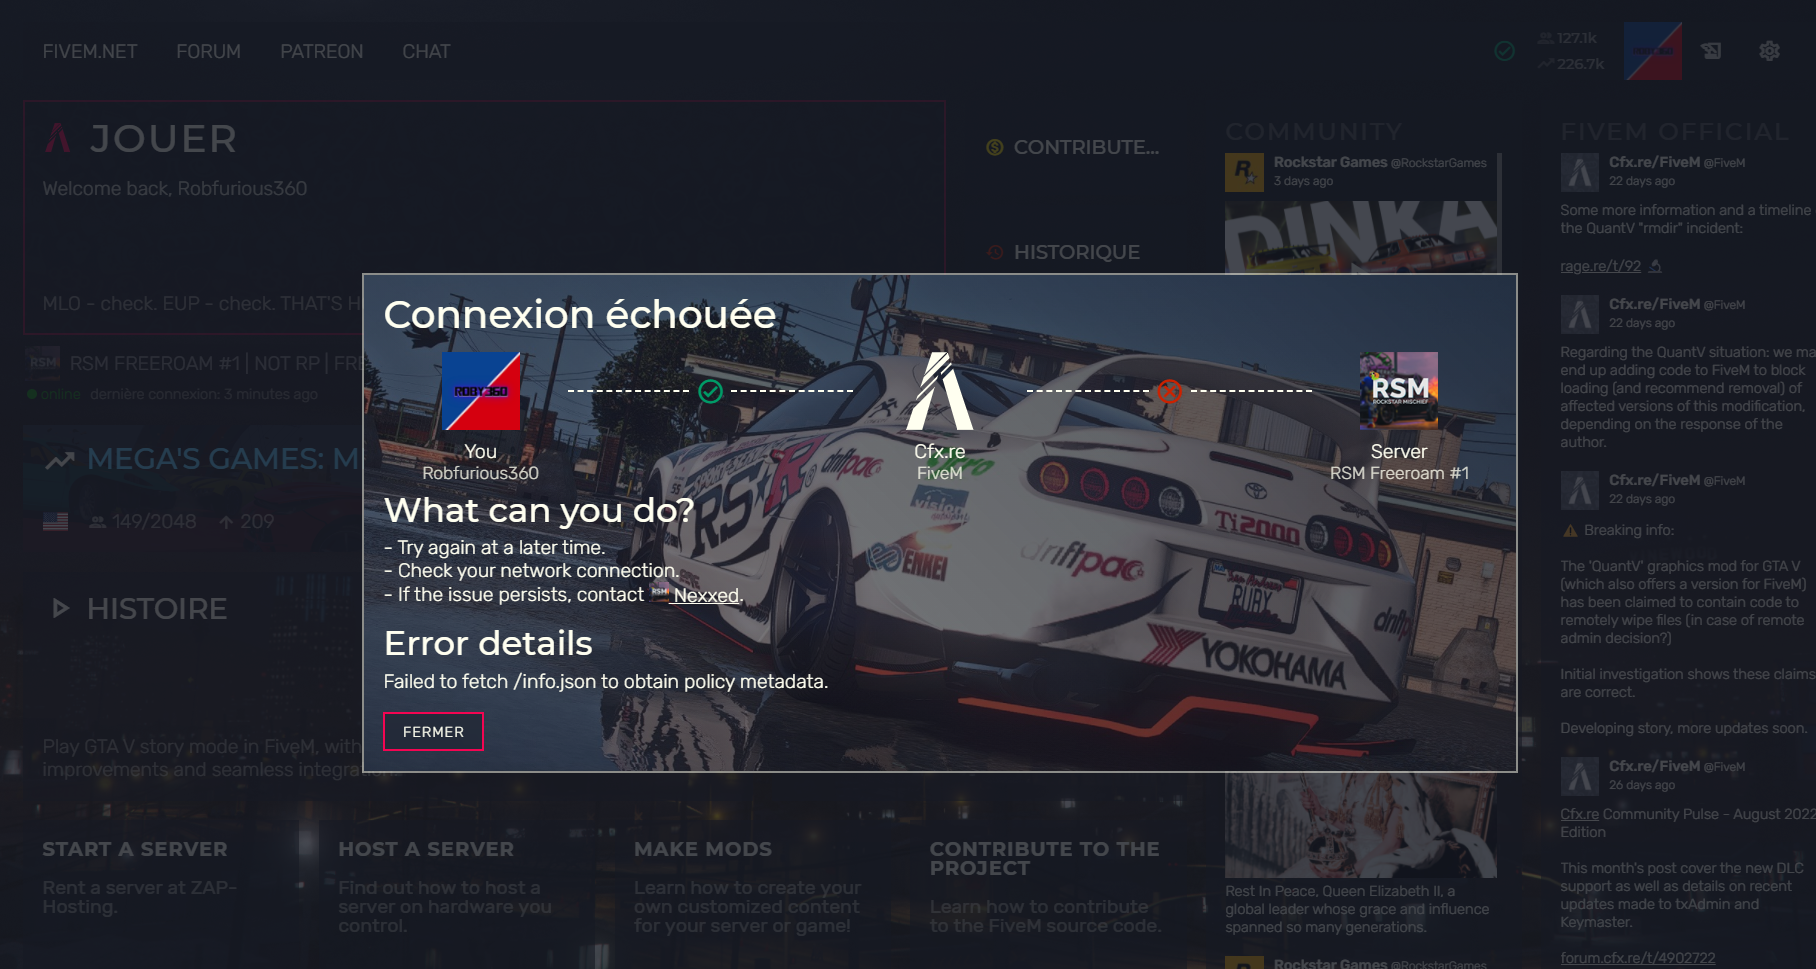The width and height of the screenshot is (1816, 969).
Task: Click Cfx.re avatar on 'Breaking info' post
Action: coord(1580,490)
